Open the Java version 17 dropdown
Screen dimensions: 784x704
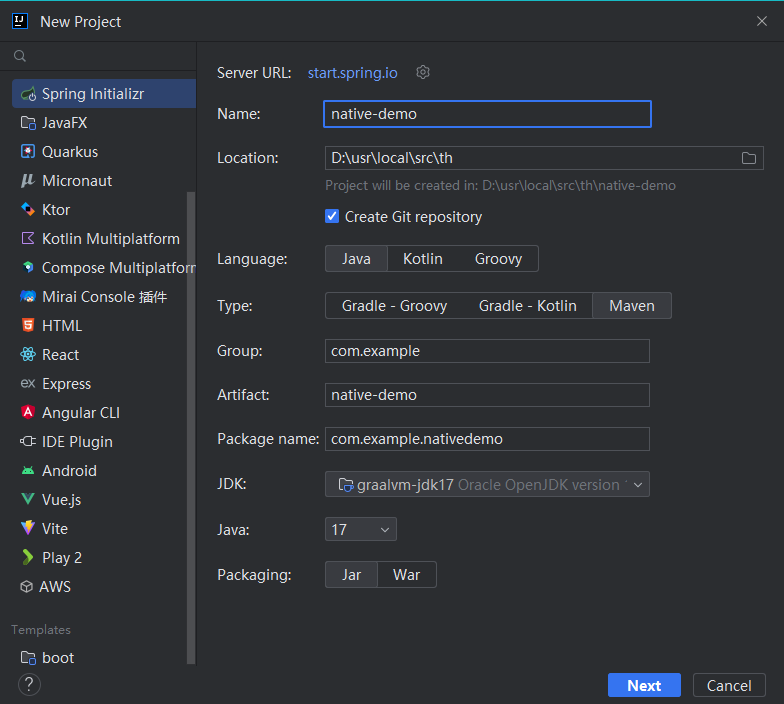[360, 530]
